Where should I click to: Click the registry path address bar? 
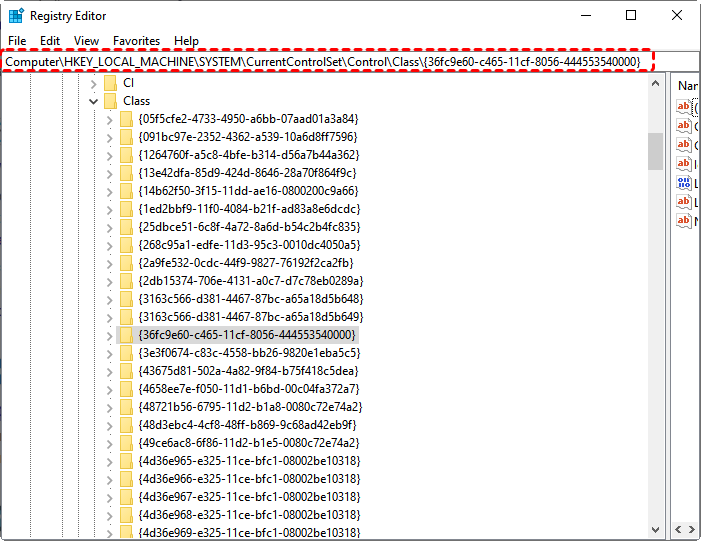(x=328, y=61)
